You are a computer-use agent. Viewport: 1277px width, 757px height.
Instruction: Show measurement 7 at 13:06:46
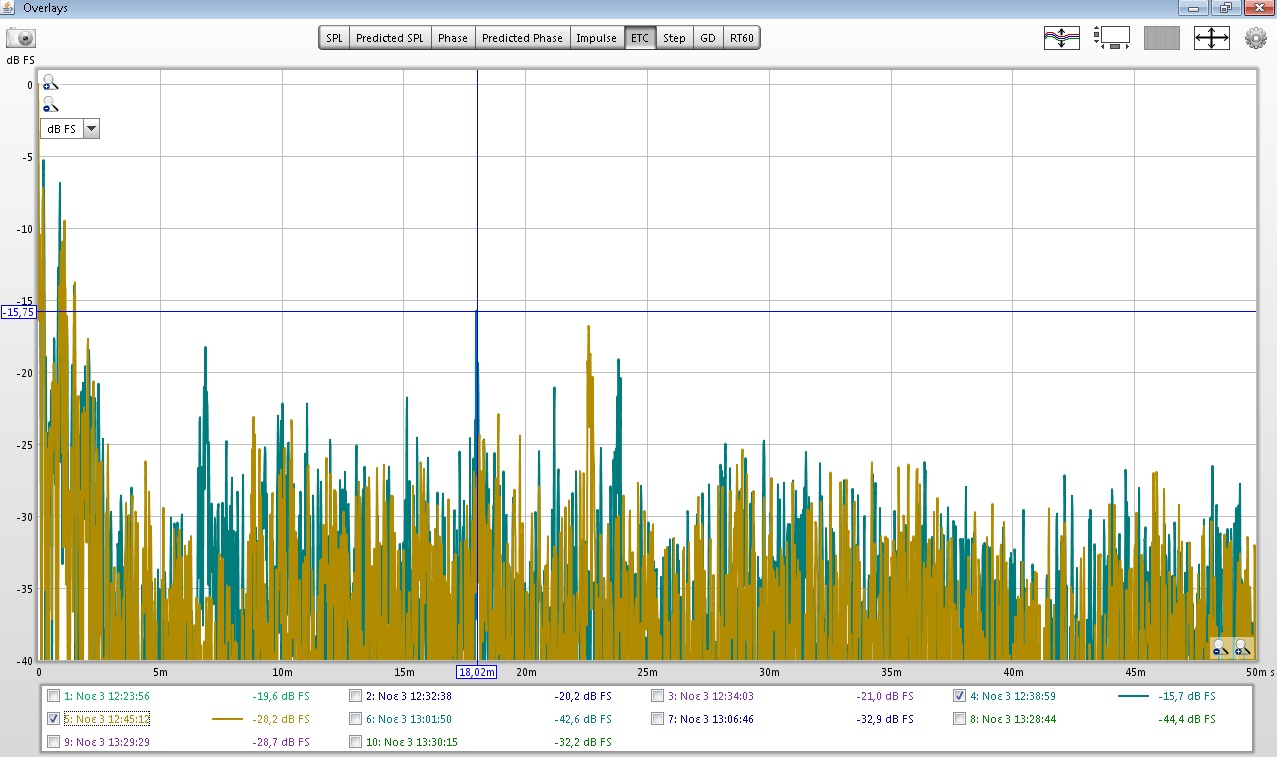[658, 719]
